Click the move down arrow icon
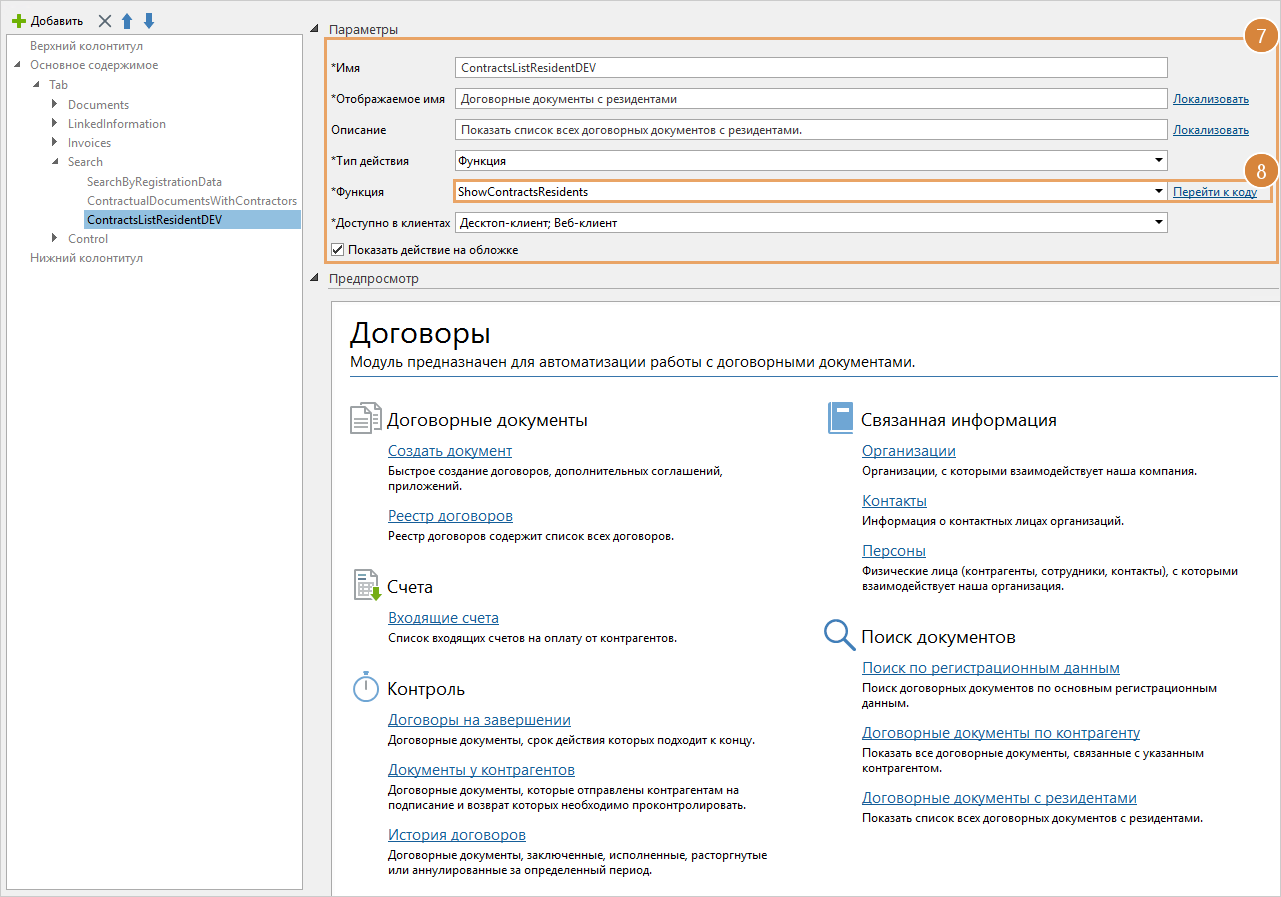Screen dimensions: 1281x897 click(x=149, y=21)
